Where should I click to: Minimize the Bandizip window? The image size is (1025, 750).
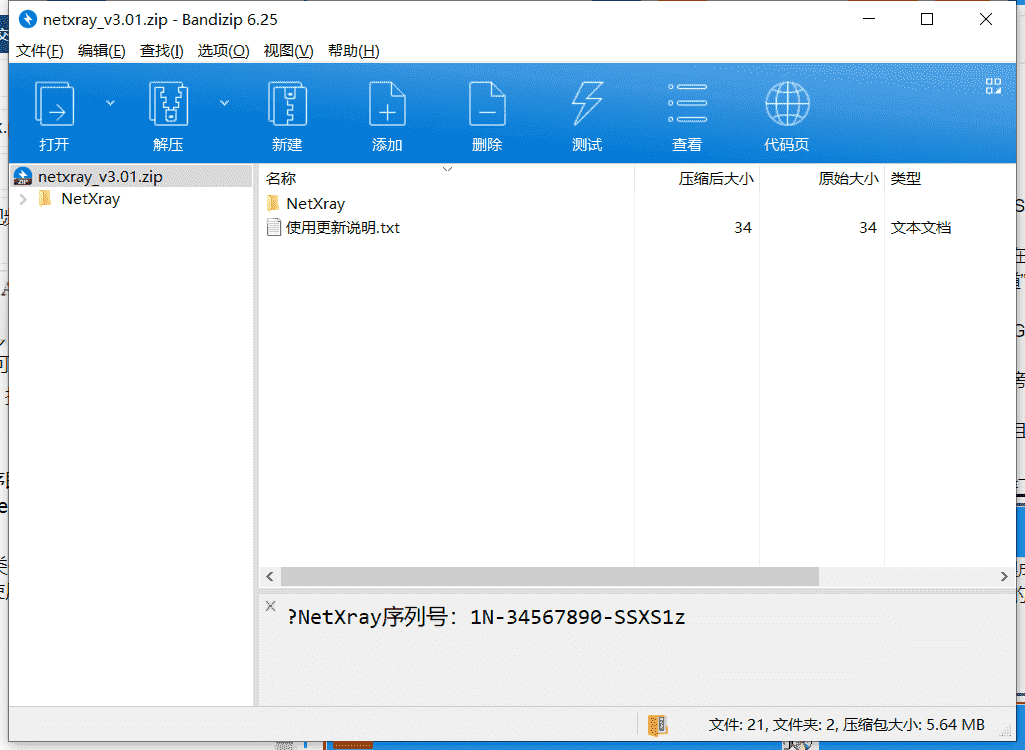click(869, 19)
